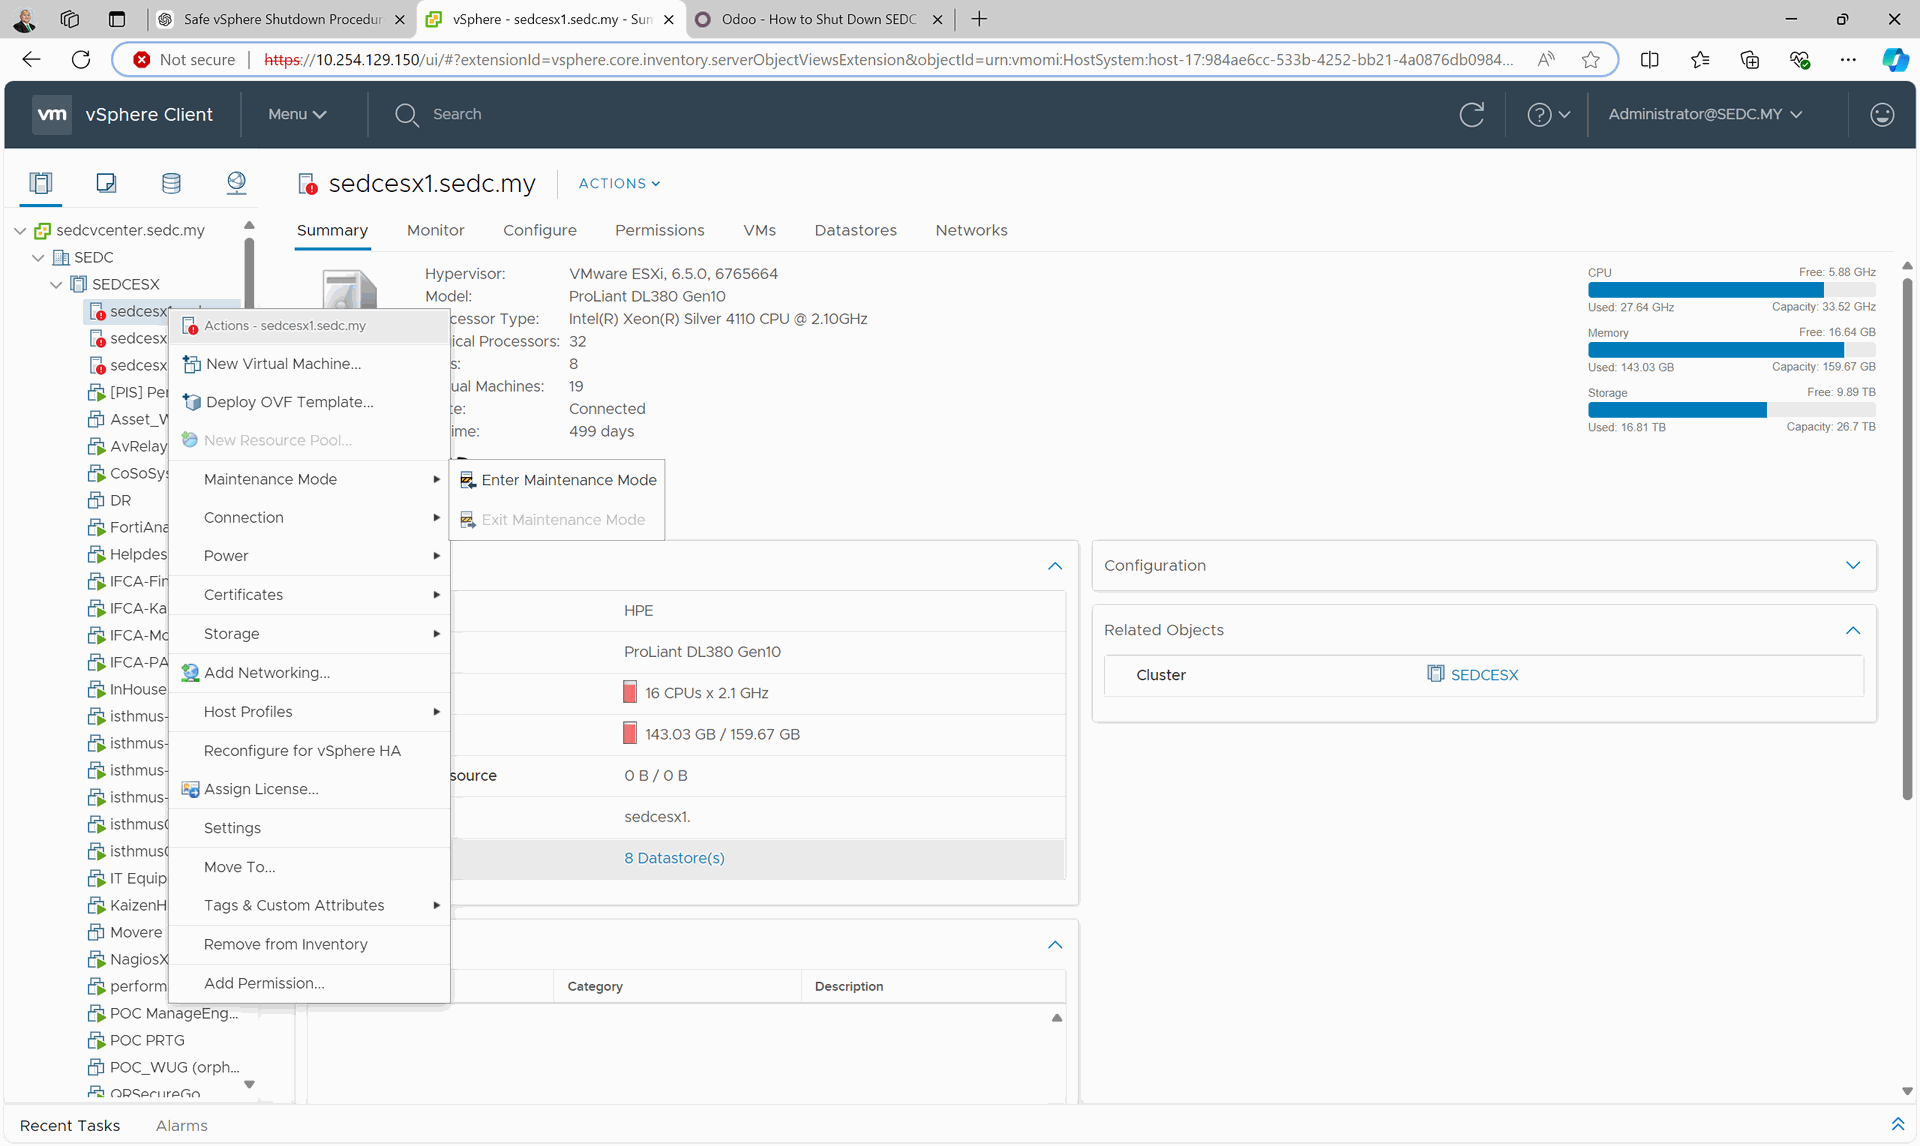Click the vSphere refresh icon
The image size is (1920, 1146).
pos(1471,115)
